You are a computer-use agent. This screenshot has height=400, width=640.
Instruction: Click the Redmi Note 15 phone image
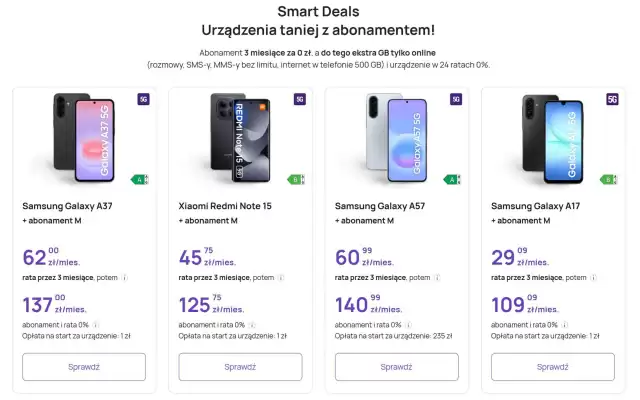coord(241,139)
